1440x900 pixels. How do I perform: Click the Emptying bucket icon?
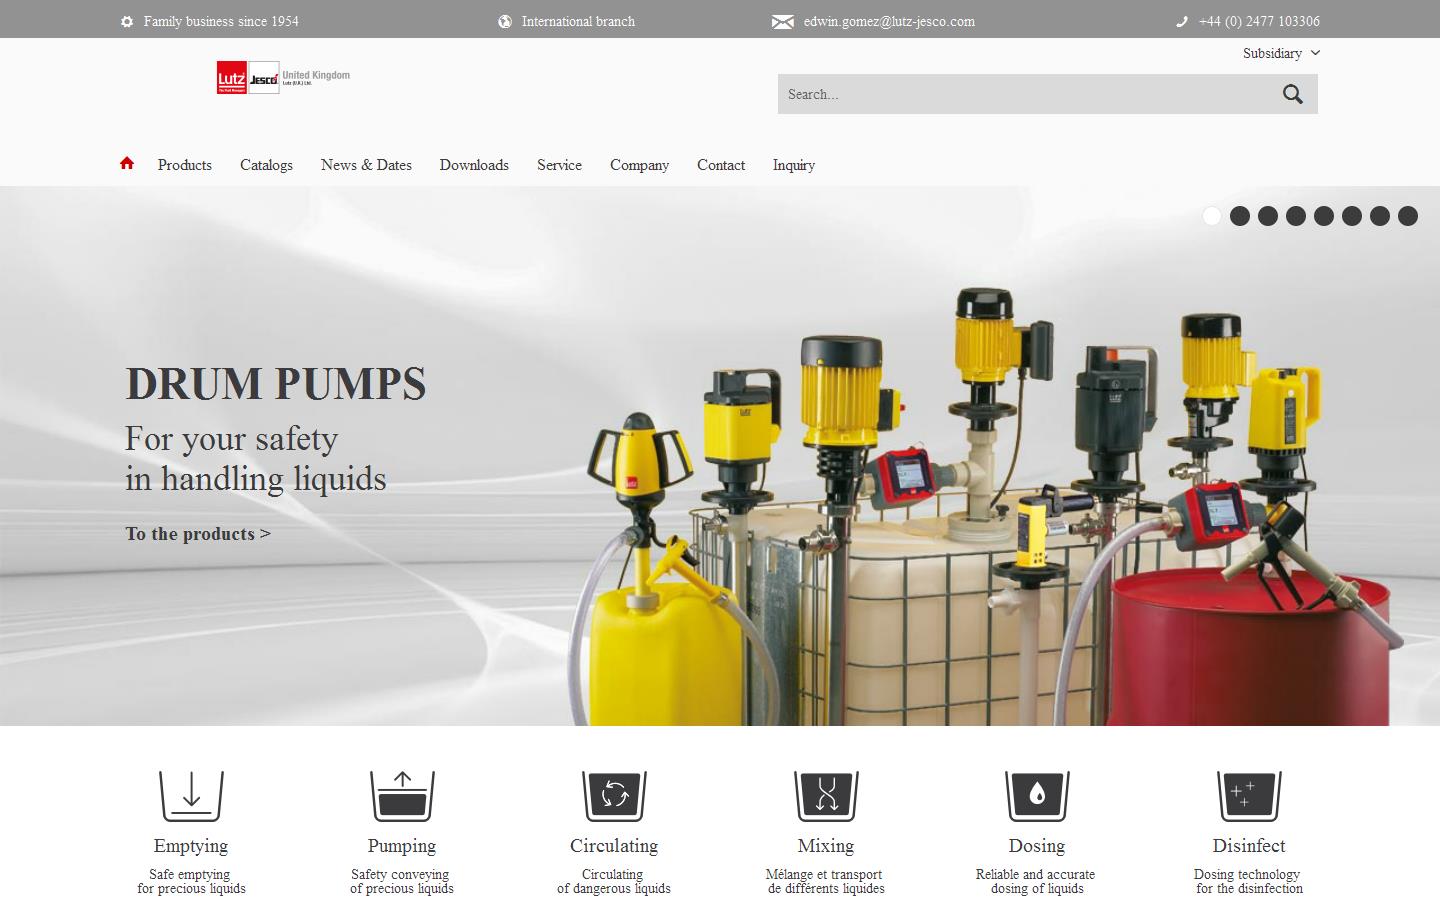(x=190, y=793)
